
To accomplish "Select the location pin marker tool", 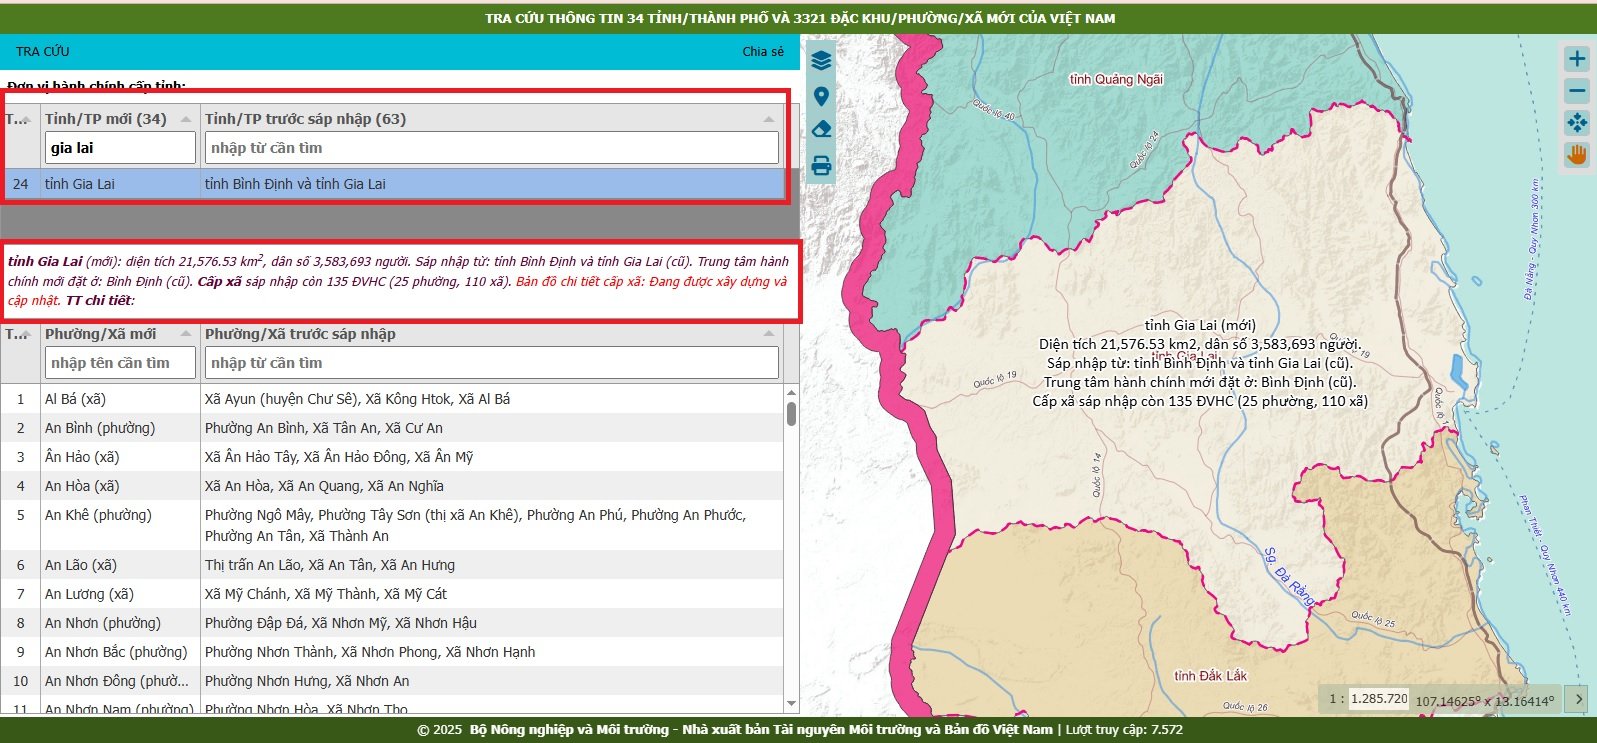I will (x=821, y=97).
